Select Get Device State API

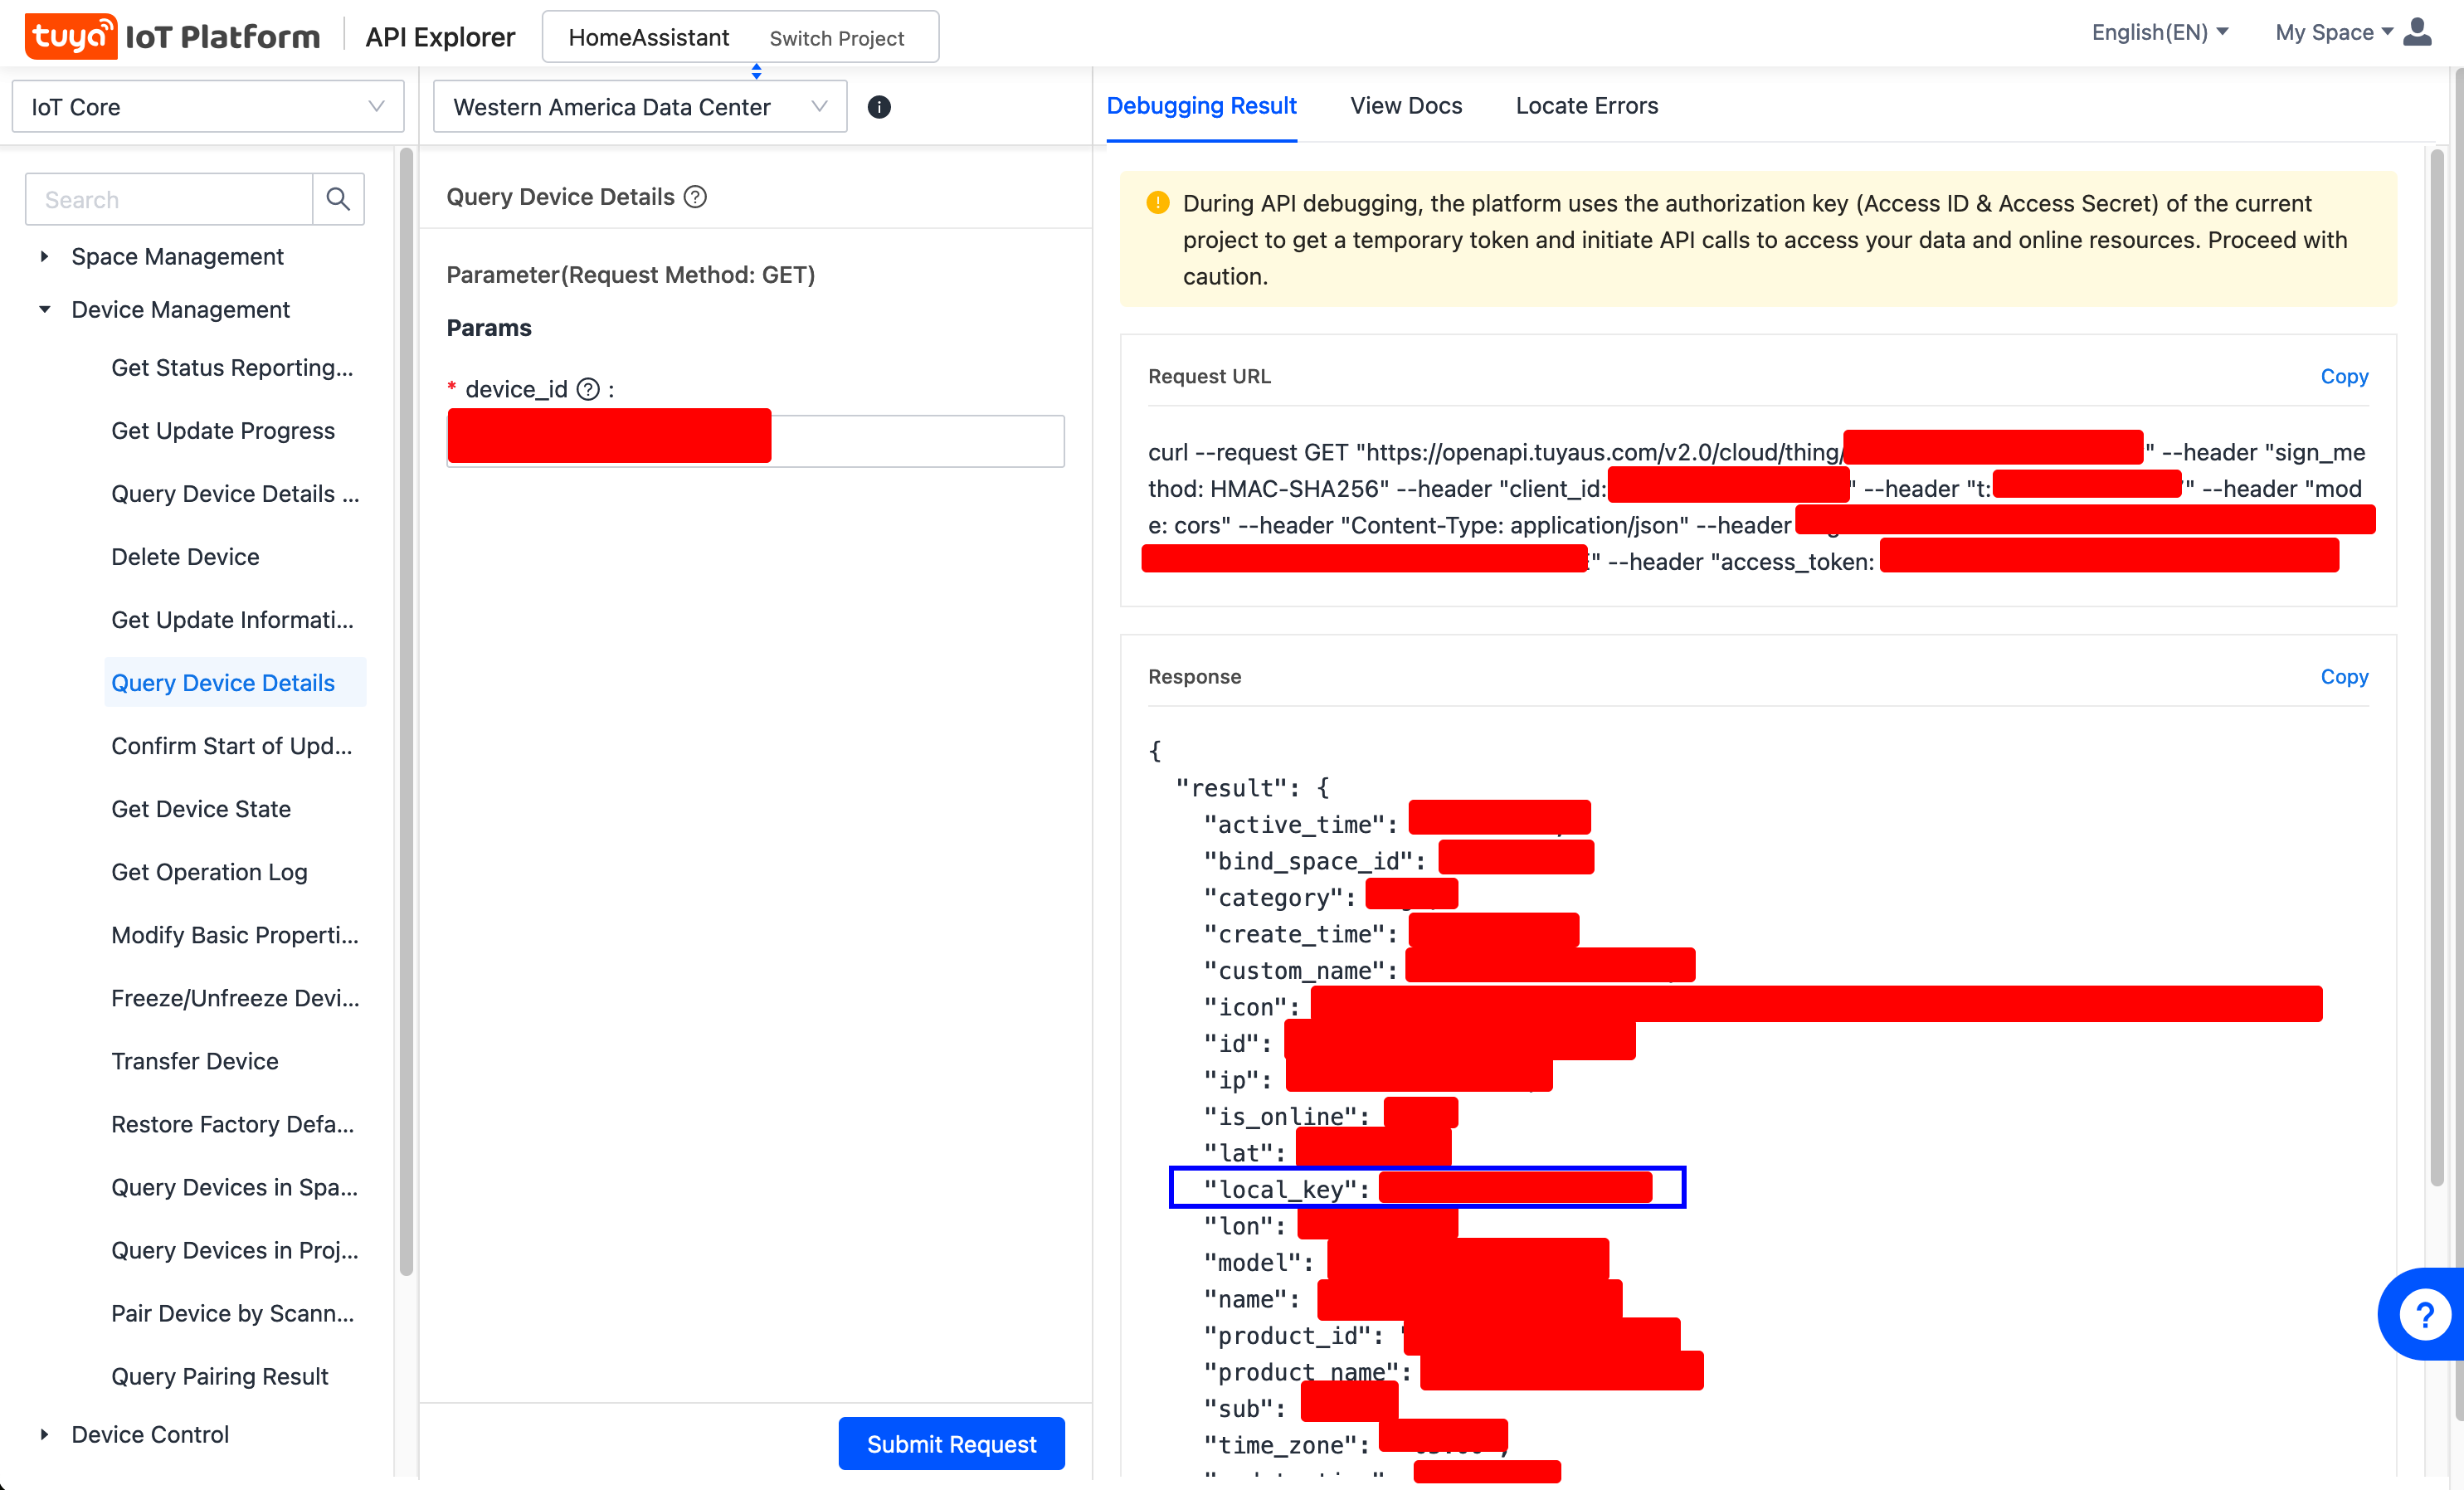(201, 809)
